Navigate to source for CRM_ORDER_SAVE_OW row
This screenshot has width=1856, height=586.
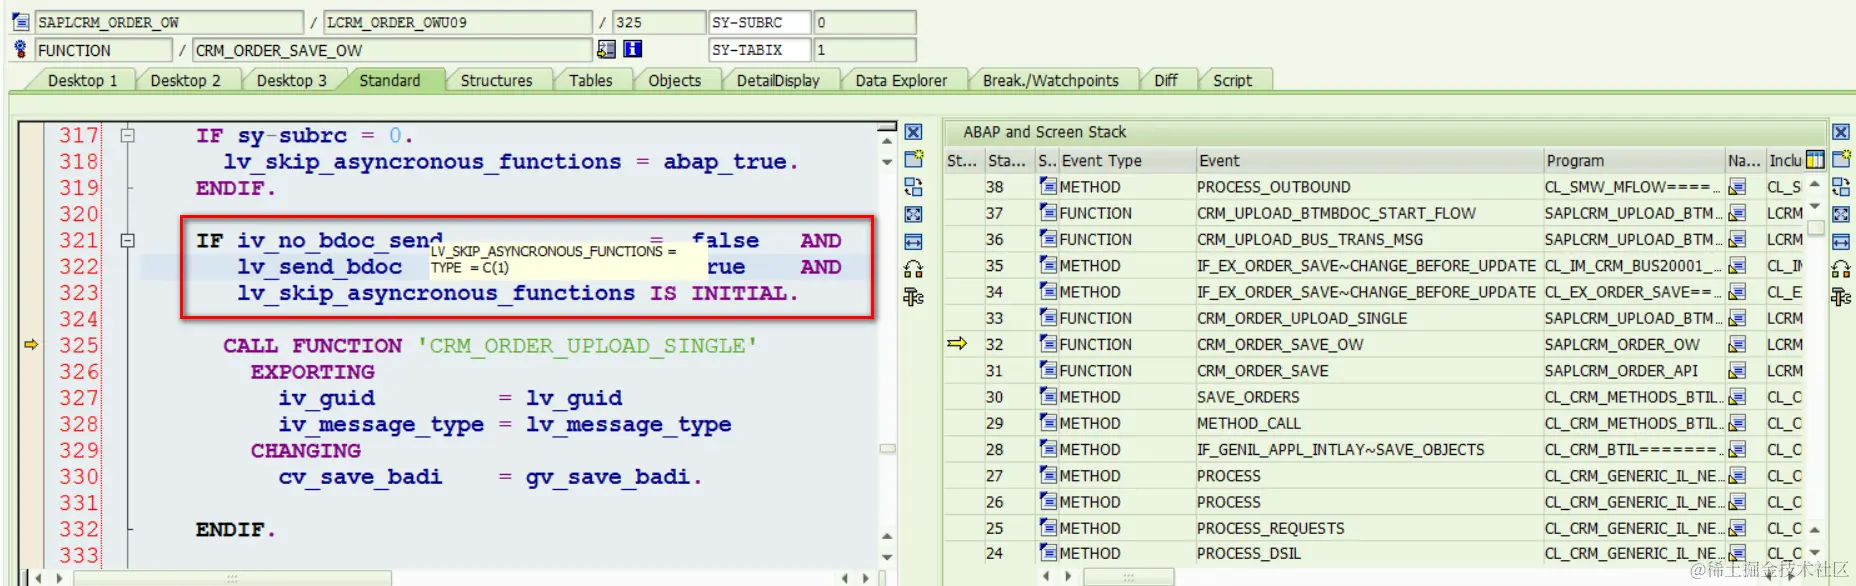[1737, 345]
